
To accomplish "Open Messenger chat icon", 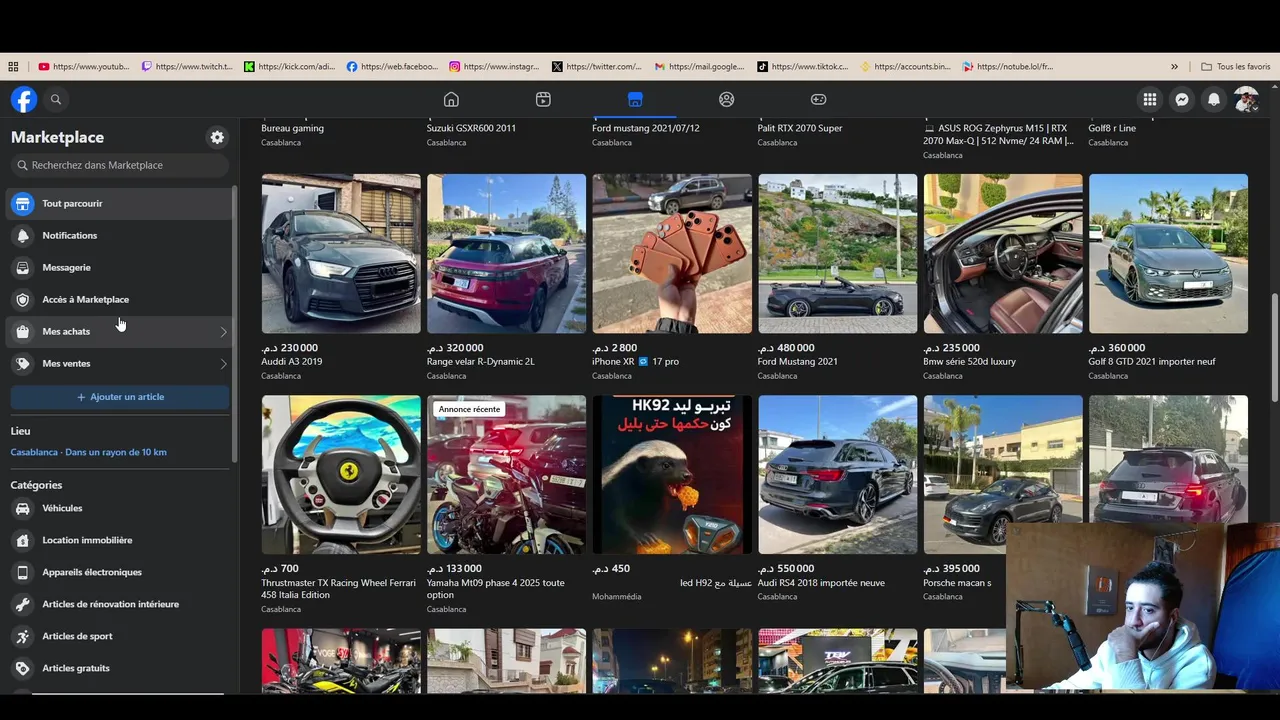I will click(x=1182, y=99).
